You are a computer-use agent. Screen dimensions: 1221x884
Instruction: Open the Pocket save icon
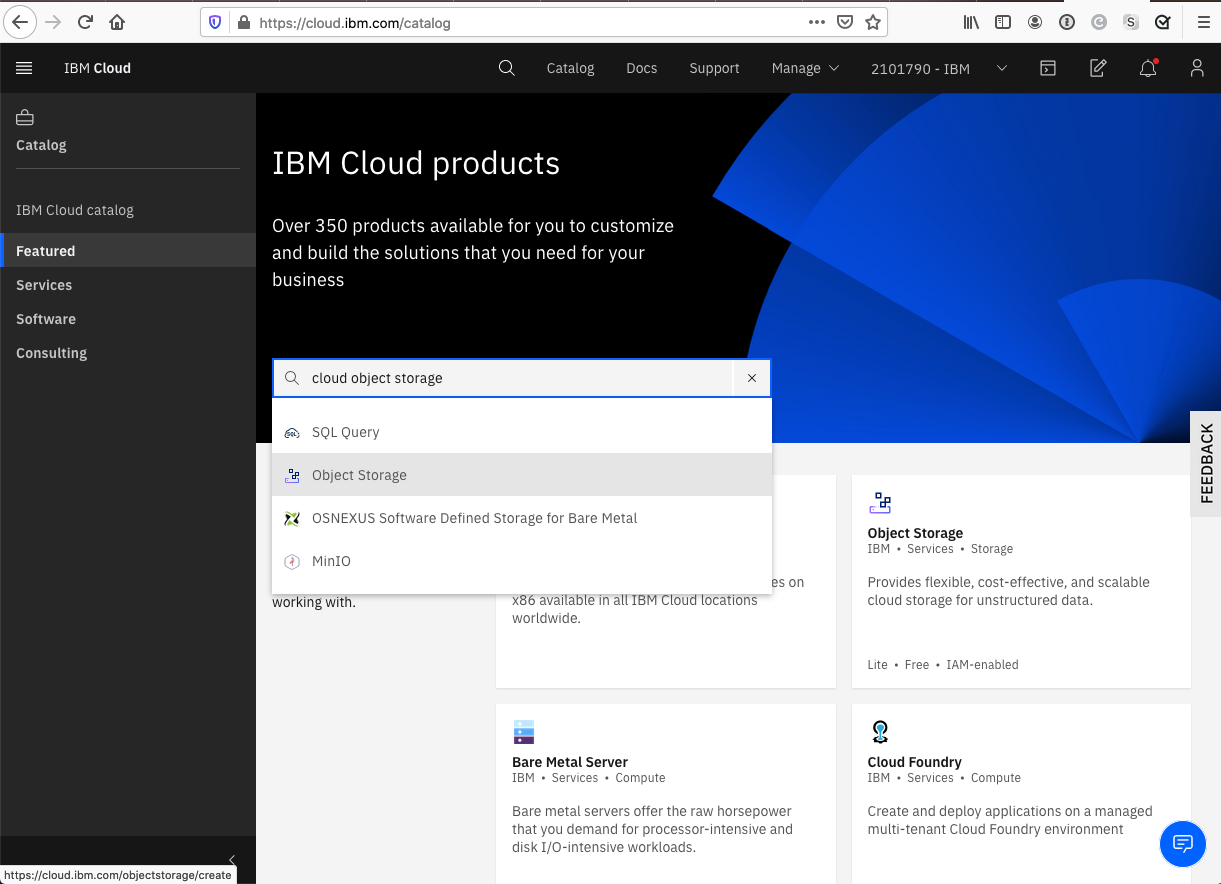pyautogui.click(x=845, y=22)
